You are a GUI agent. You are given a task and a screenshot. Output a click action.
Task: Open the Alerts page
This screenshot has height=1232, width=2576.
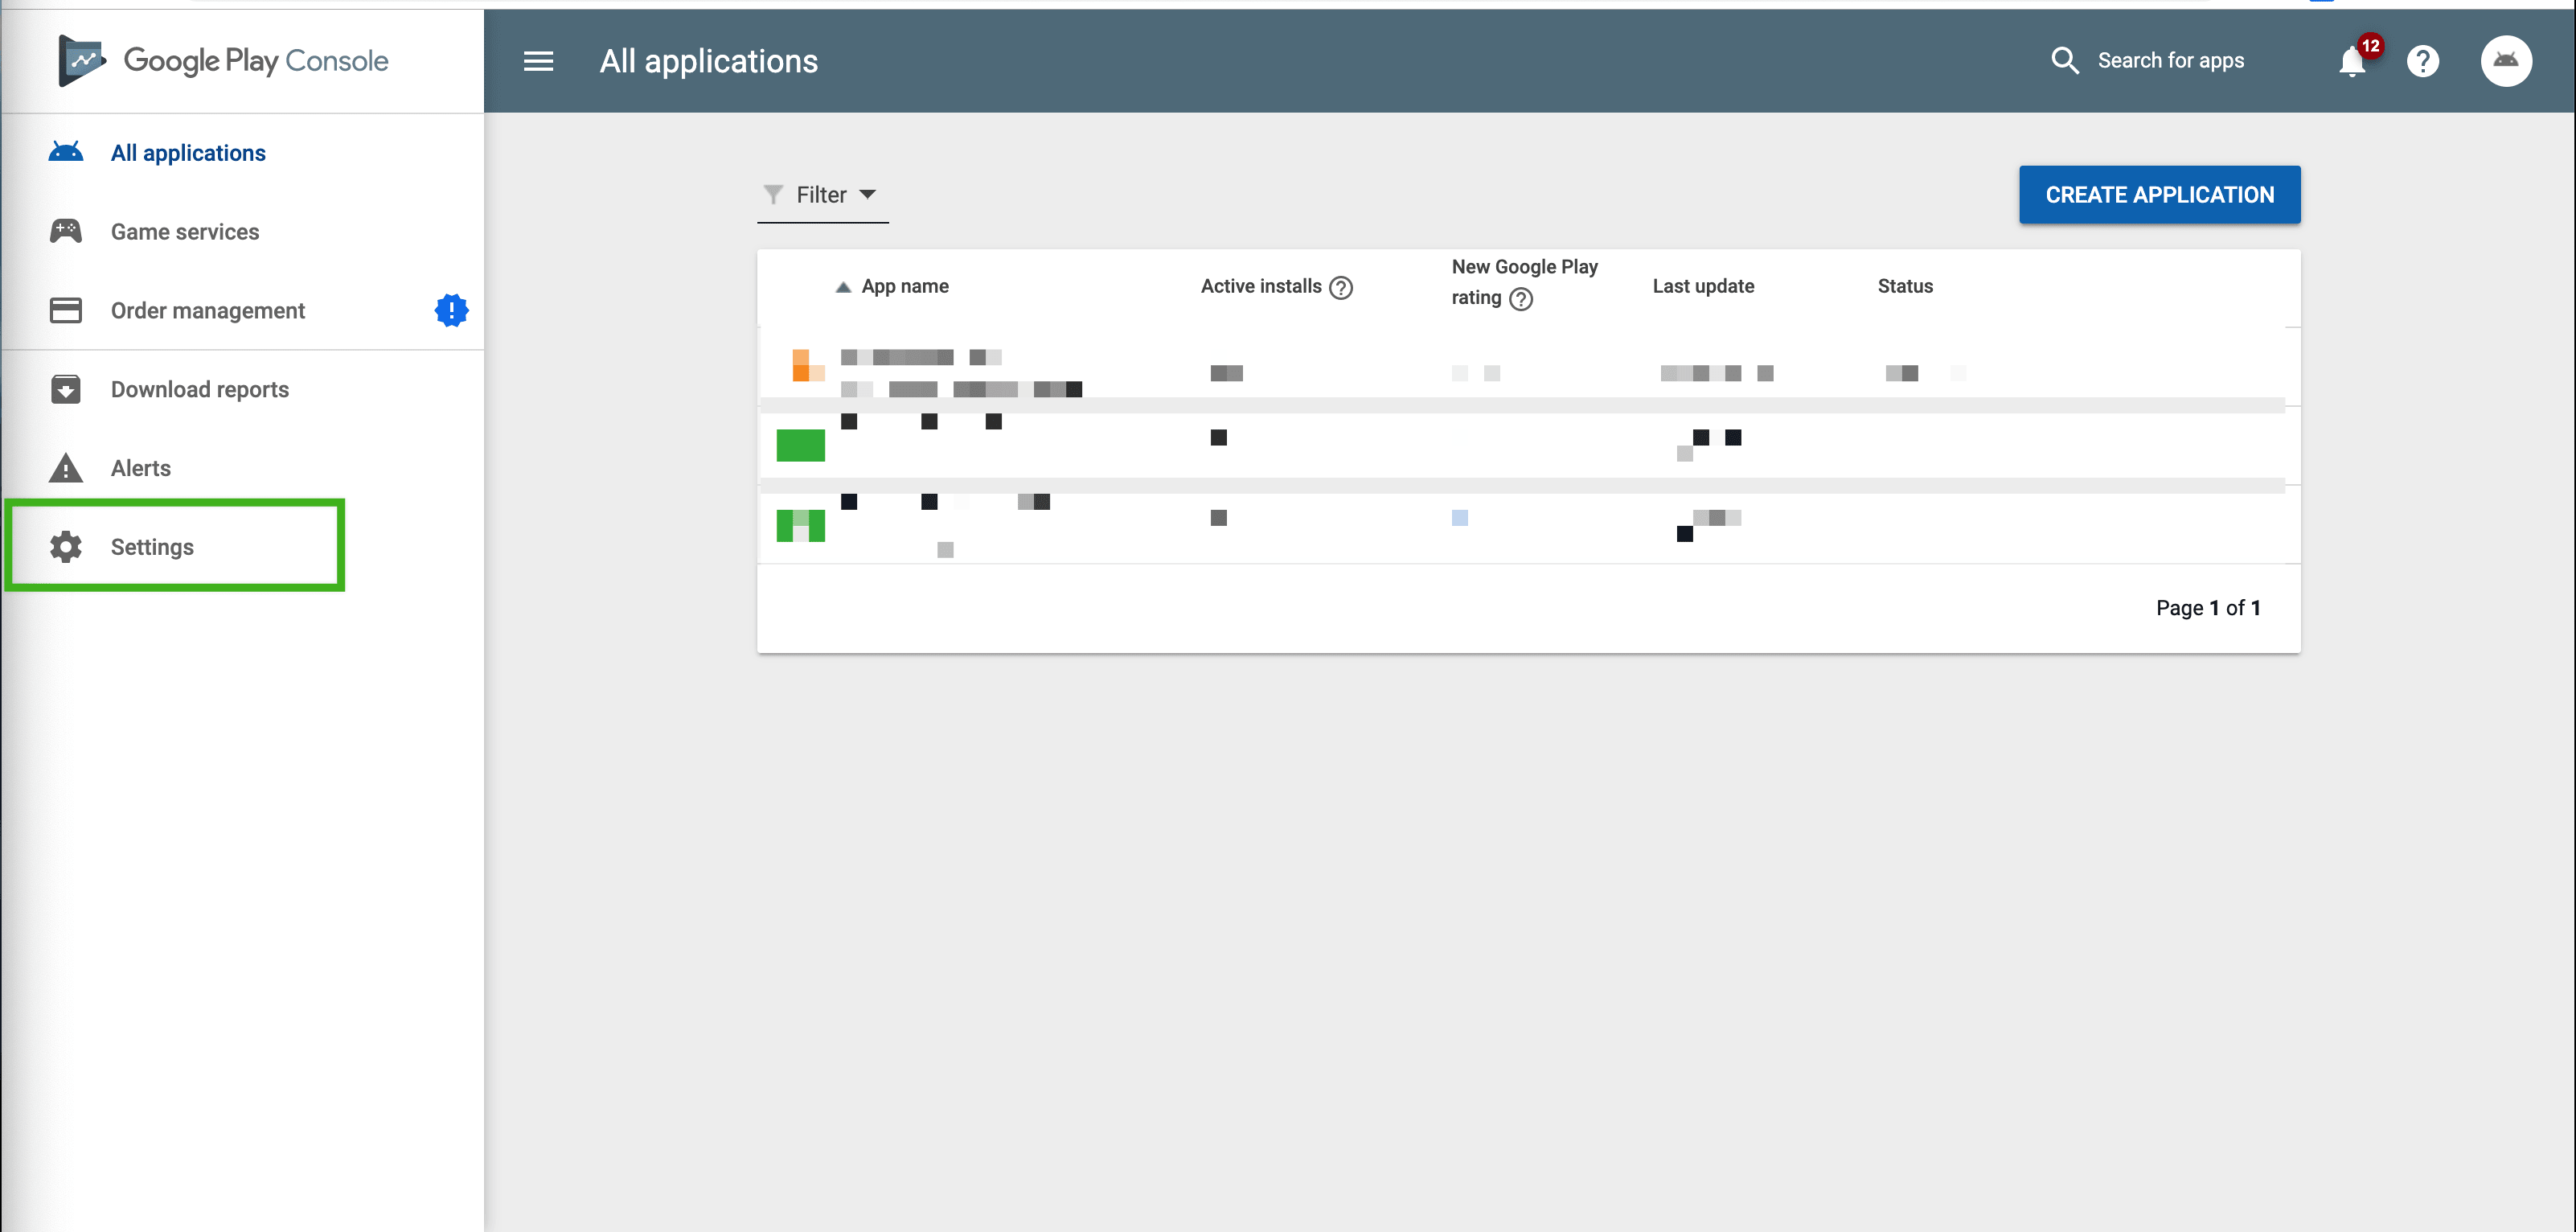[141, 468]
